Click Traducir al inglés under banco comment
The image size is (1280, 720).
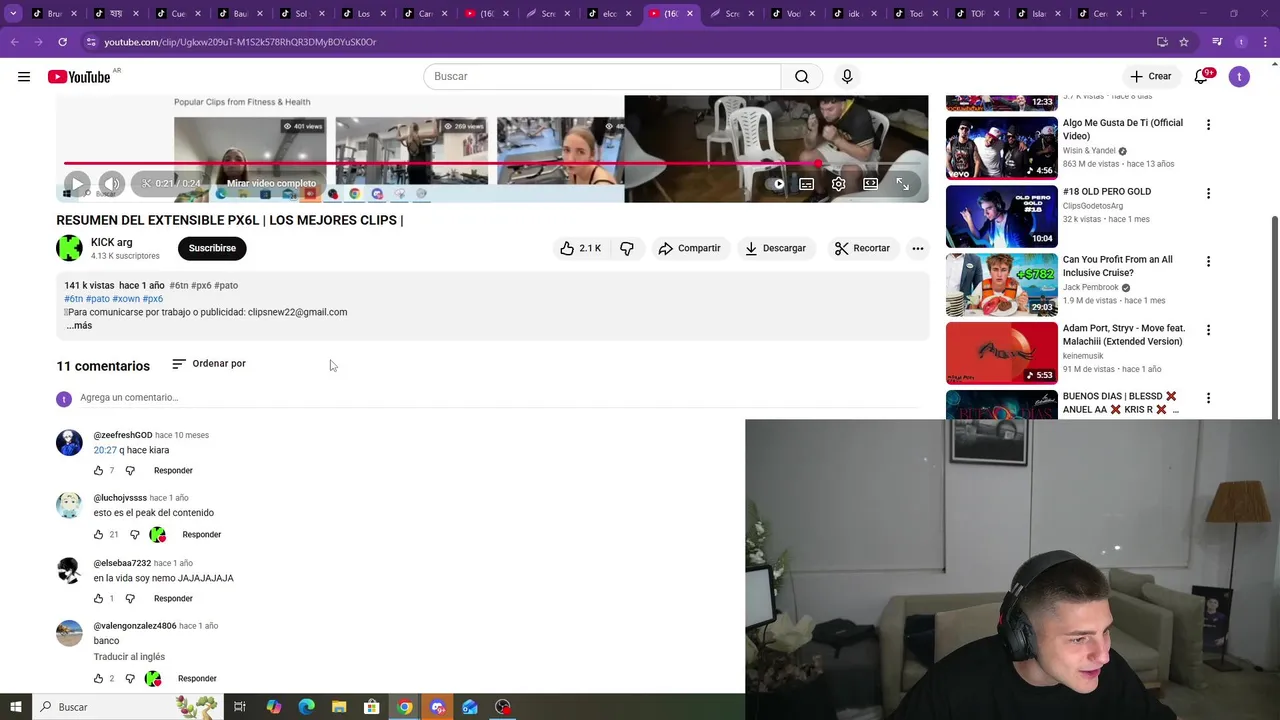point(129,657)
